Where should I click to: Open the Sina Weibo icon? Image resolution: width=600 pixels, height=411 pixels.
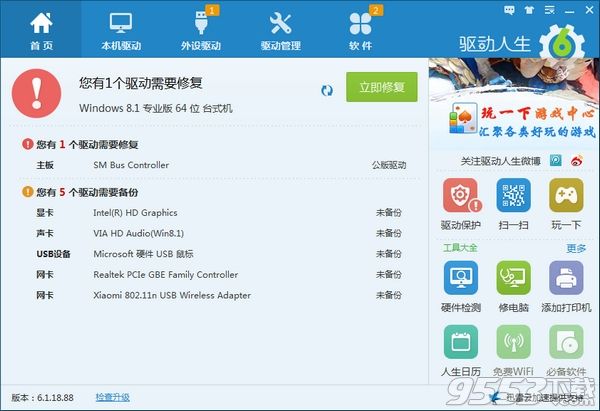577,161
